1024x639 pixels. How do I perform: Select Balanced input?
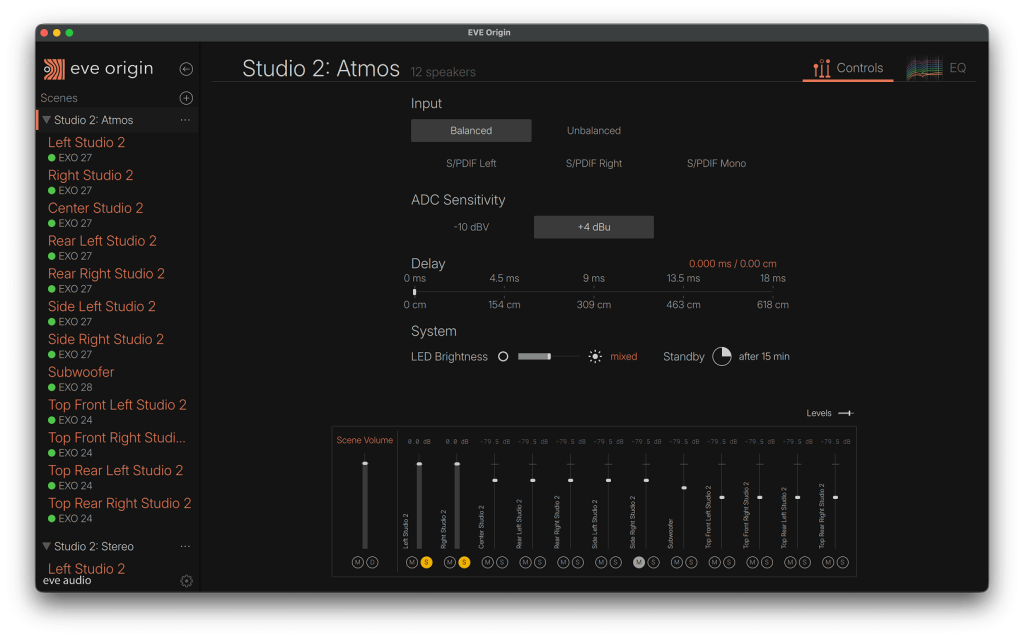(x=471, y=131)
